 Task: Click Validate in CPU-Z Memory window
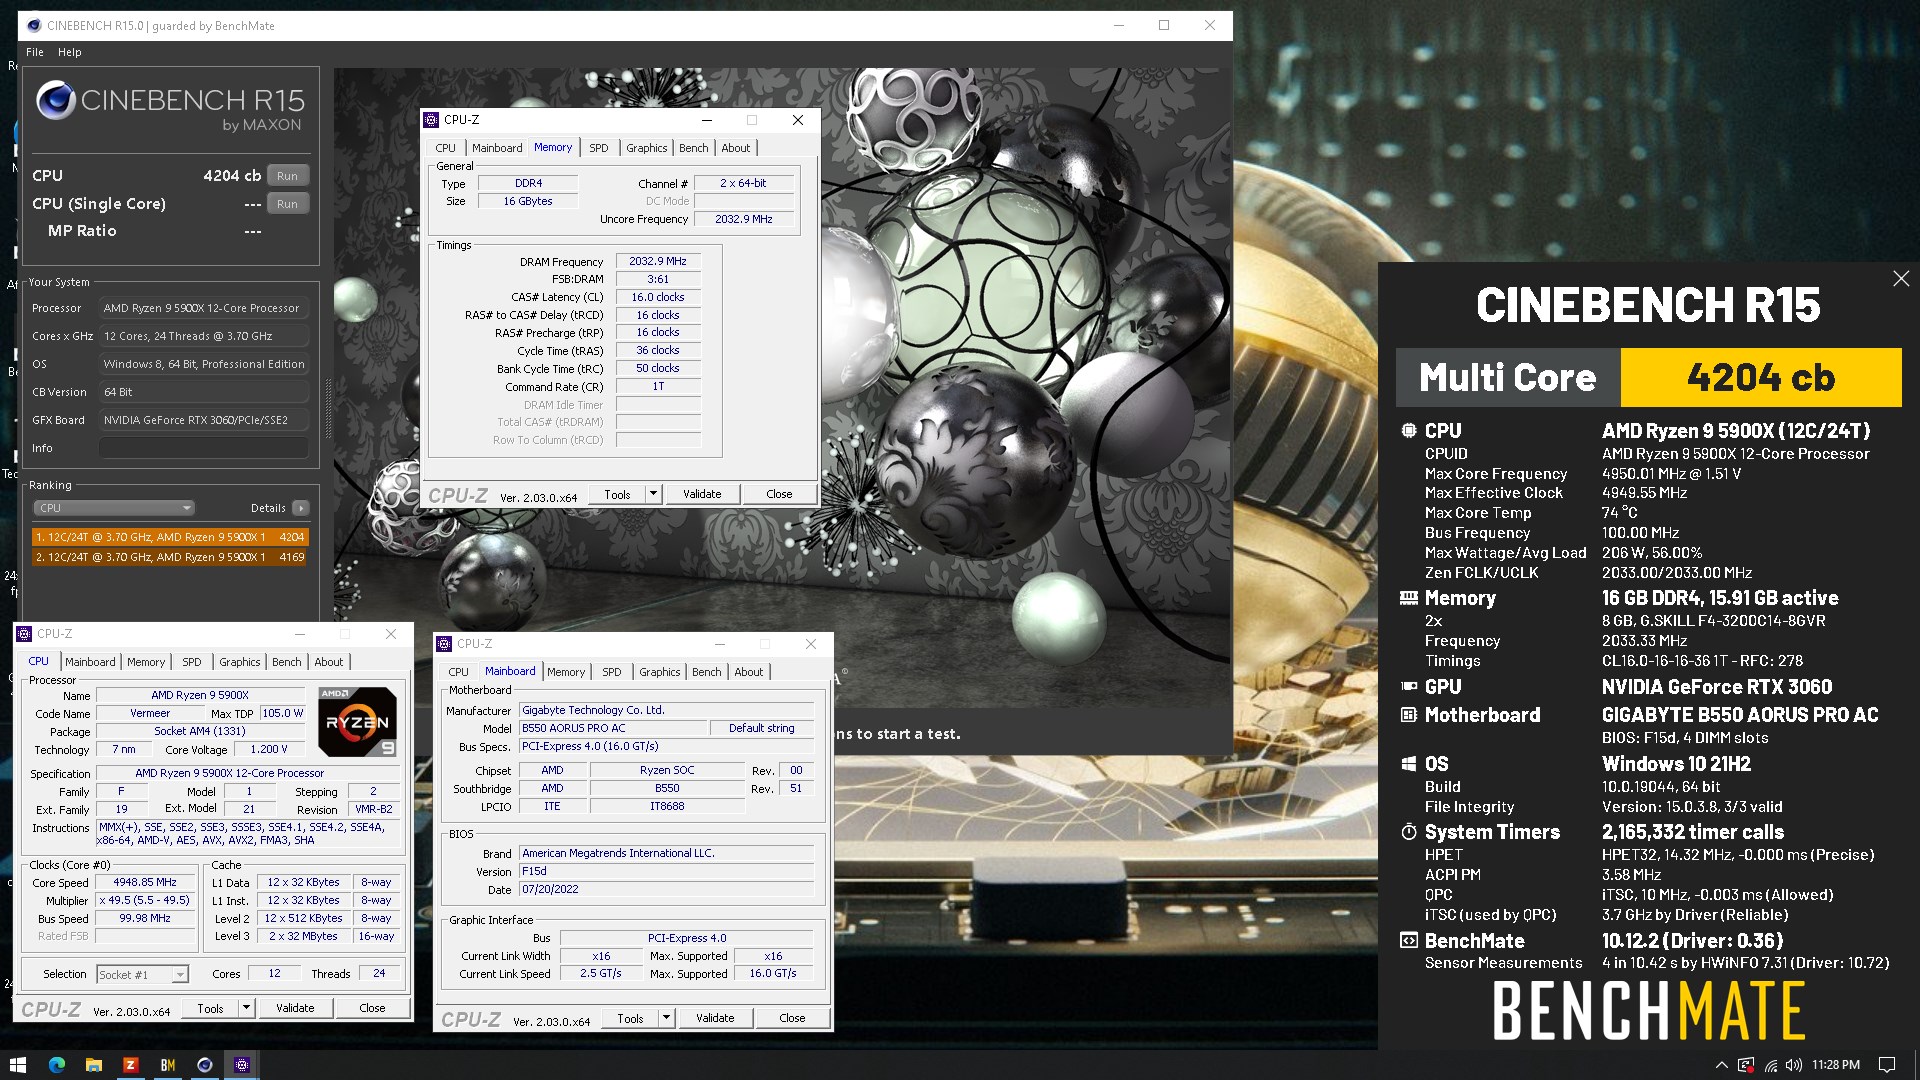tap(702, 494)
